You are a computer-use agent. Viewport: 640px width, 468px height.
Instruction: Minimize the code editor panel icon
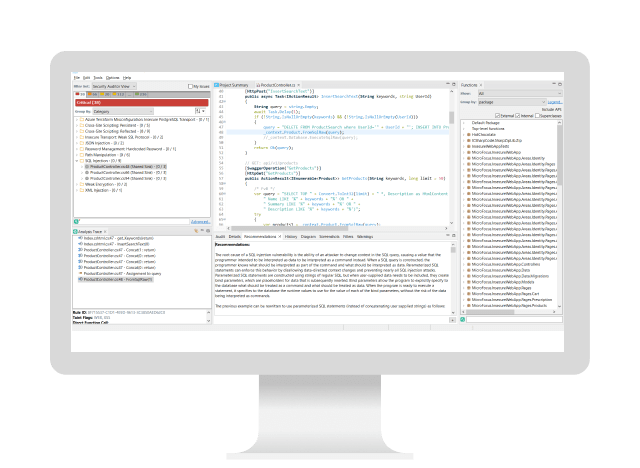448,84
